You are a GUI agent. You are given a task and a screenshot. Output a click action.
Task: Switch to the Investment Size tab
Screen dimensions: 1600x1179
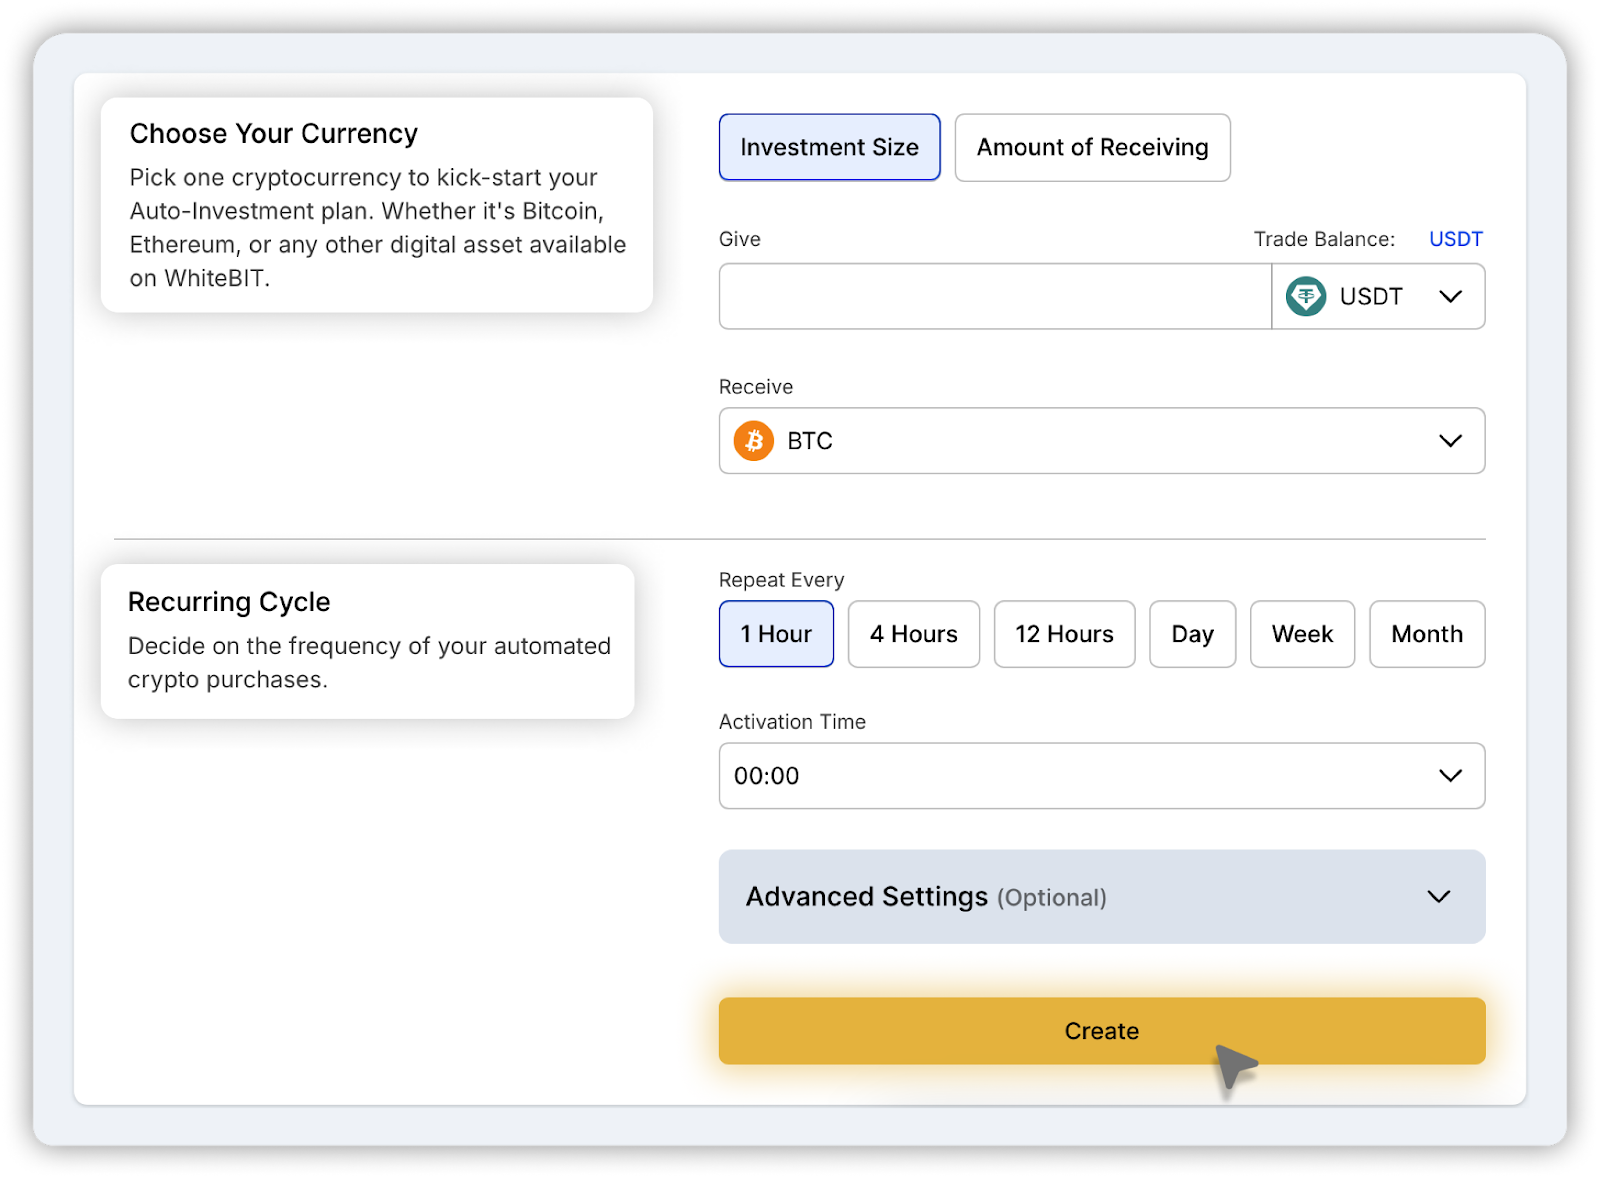point(829,148)
